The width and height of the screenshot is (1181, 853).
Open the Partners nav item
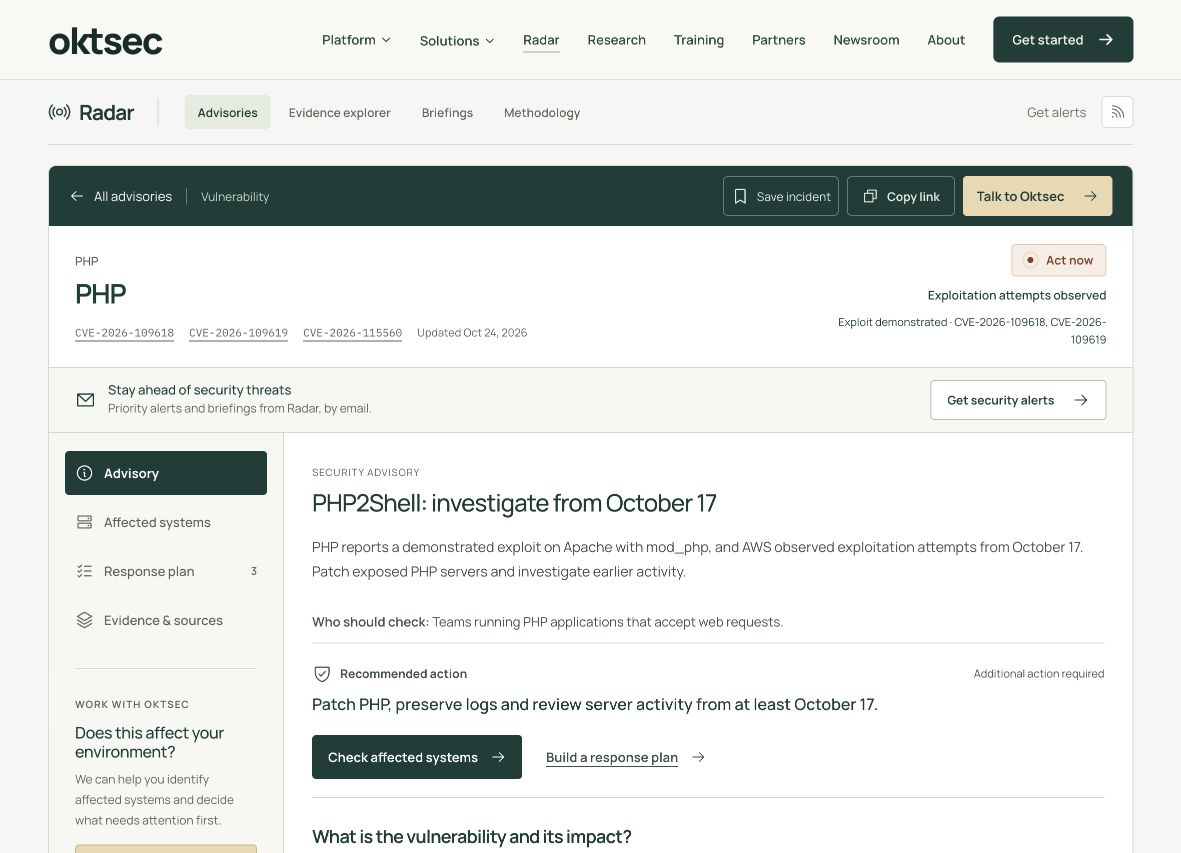point(778,40)
